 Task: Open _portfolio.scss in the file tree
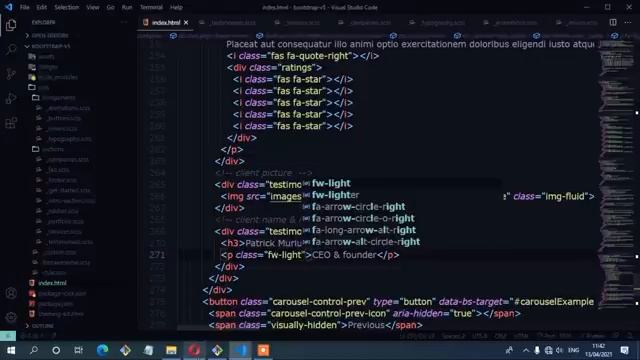click(65, 222)
